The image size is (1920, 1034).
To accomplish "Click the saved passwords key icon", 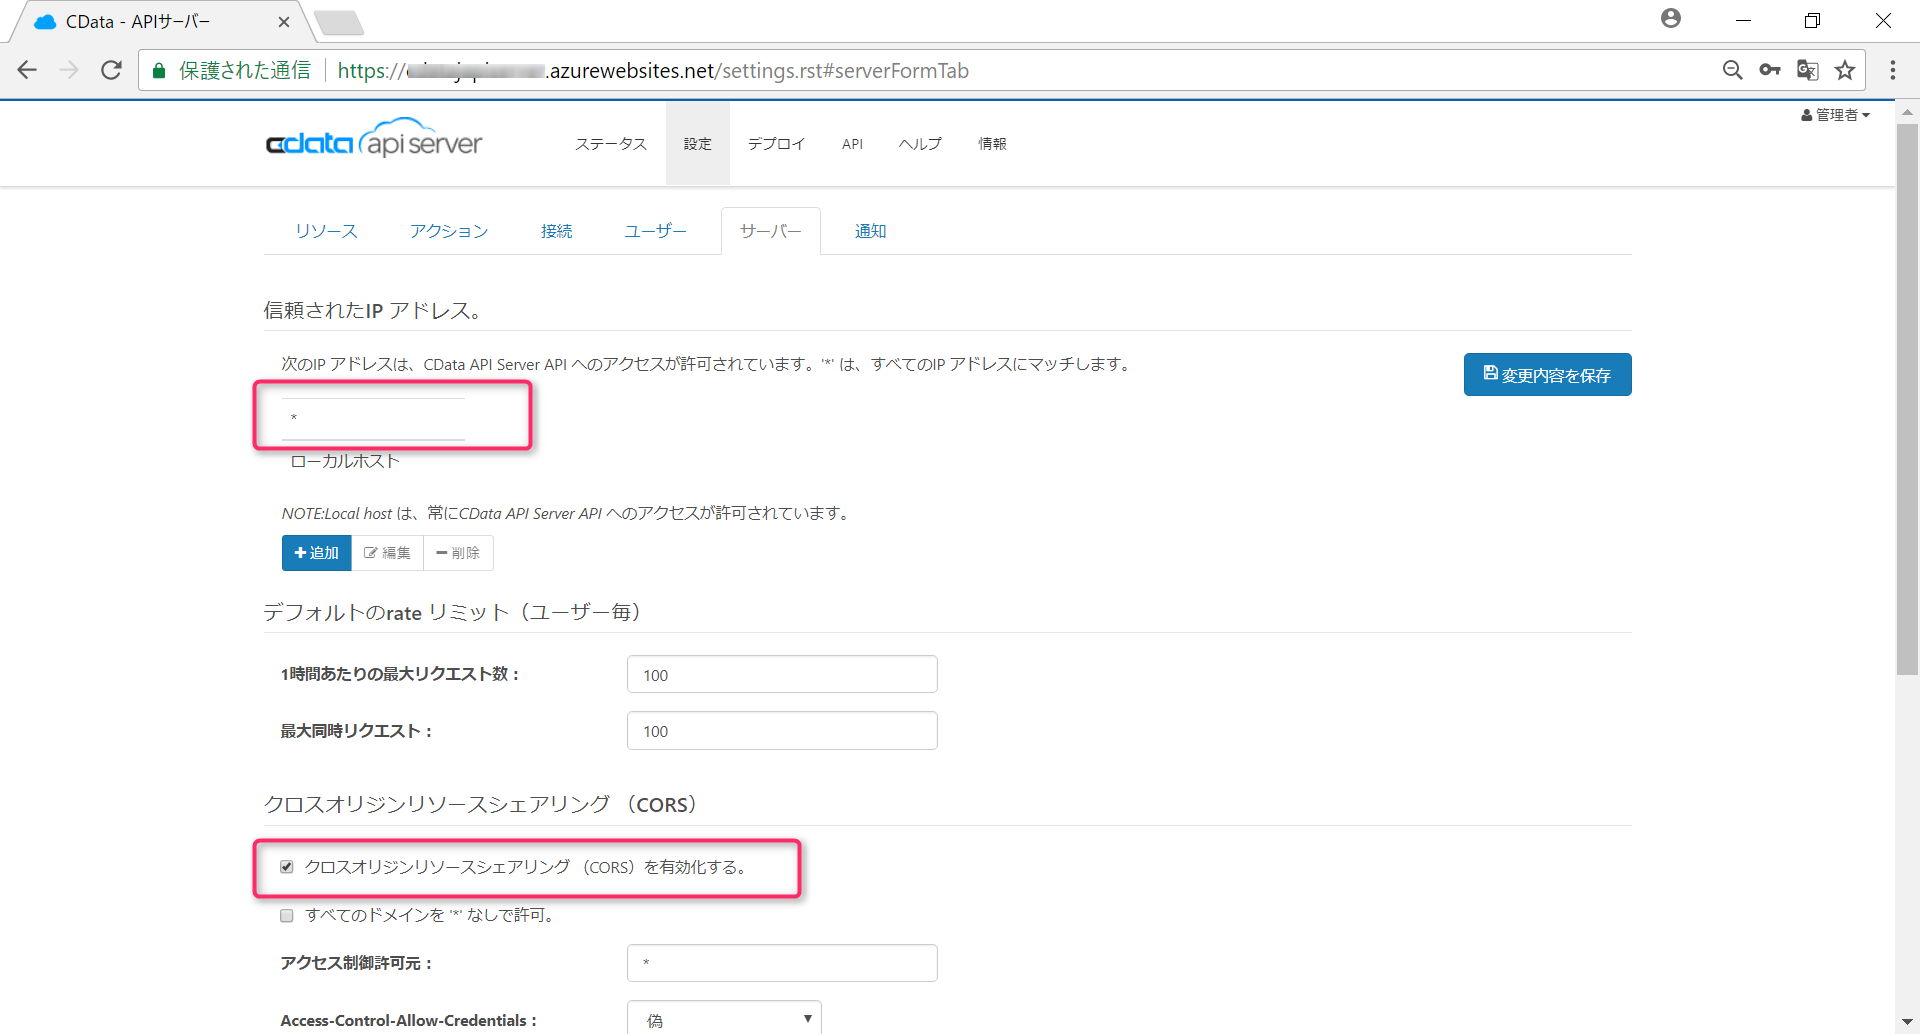I will tap(1771, 70).
